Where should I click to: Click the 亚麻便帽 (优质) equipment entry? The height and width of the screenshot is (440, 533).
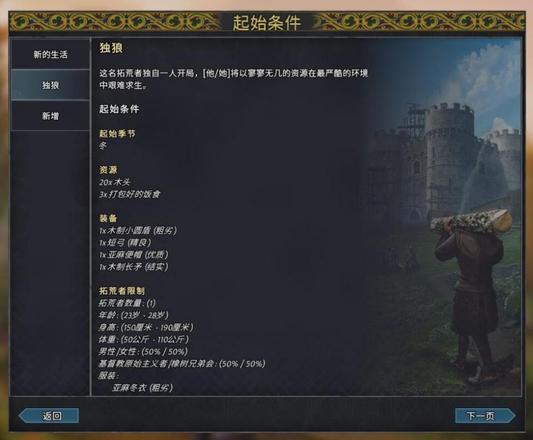point(134,254)
